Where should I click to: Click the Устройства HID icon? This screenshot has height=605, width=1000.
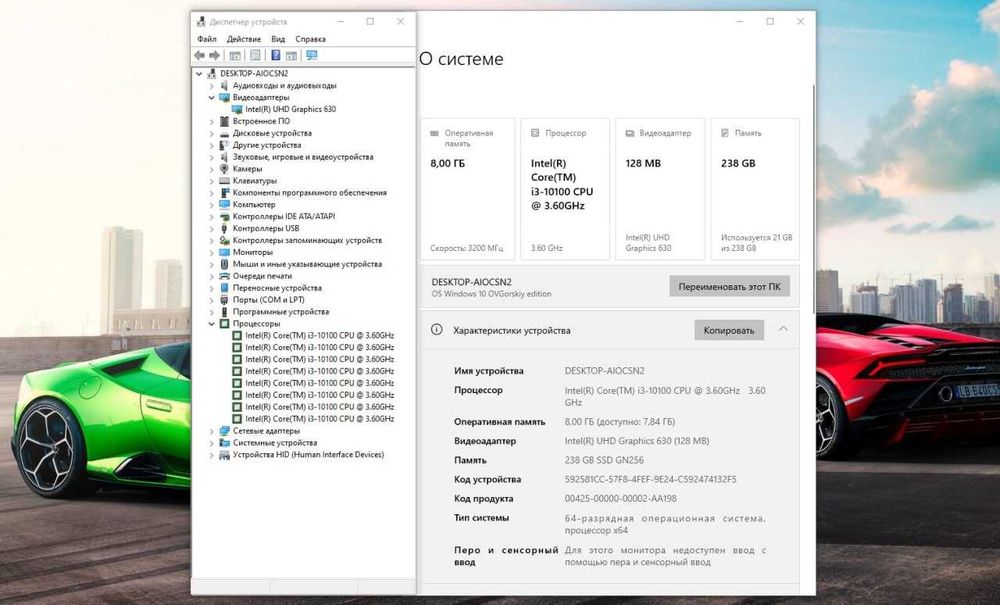[224, 455]
